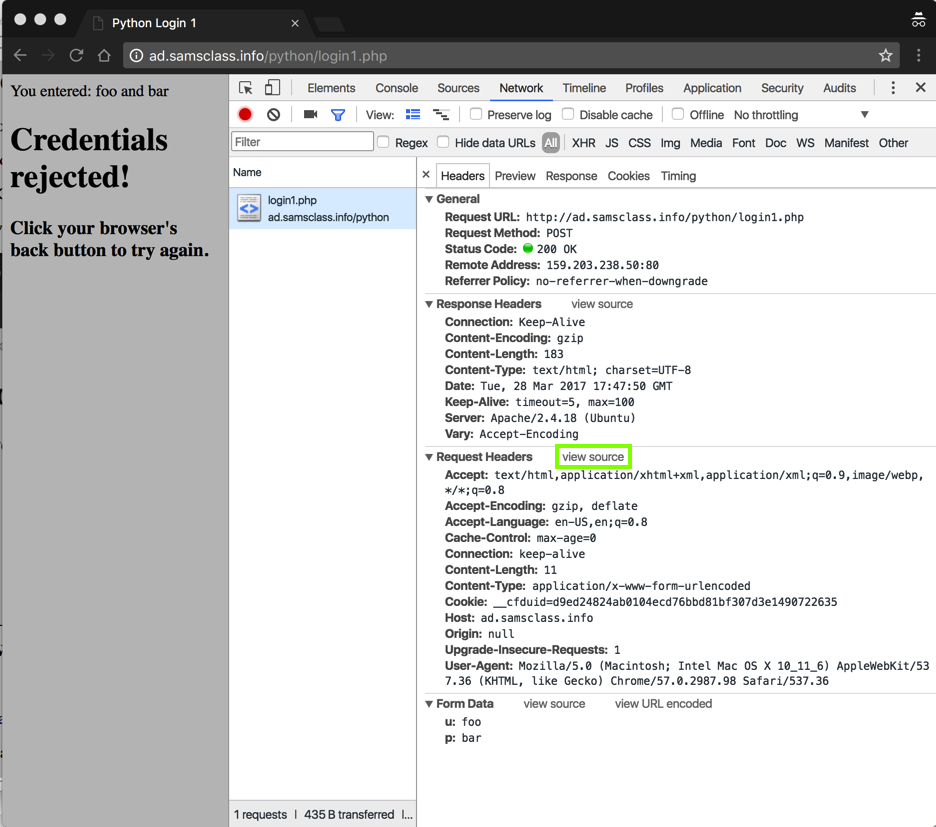Clear the network log icon
936x827 pixels.
(x=273, y=115)
